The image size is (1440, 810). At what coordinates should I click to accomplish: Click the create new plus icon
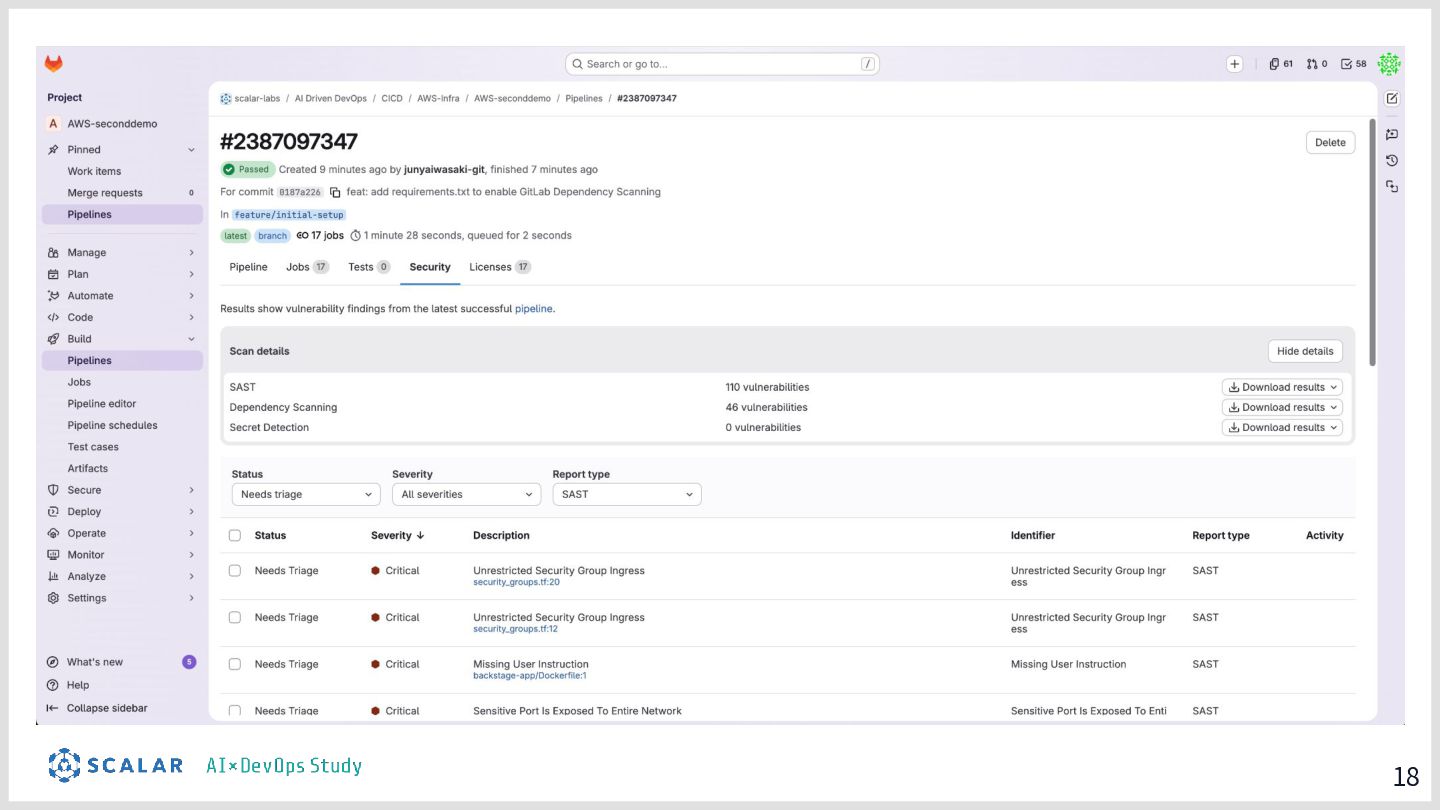[x=1234, y=64]
